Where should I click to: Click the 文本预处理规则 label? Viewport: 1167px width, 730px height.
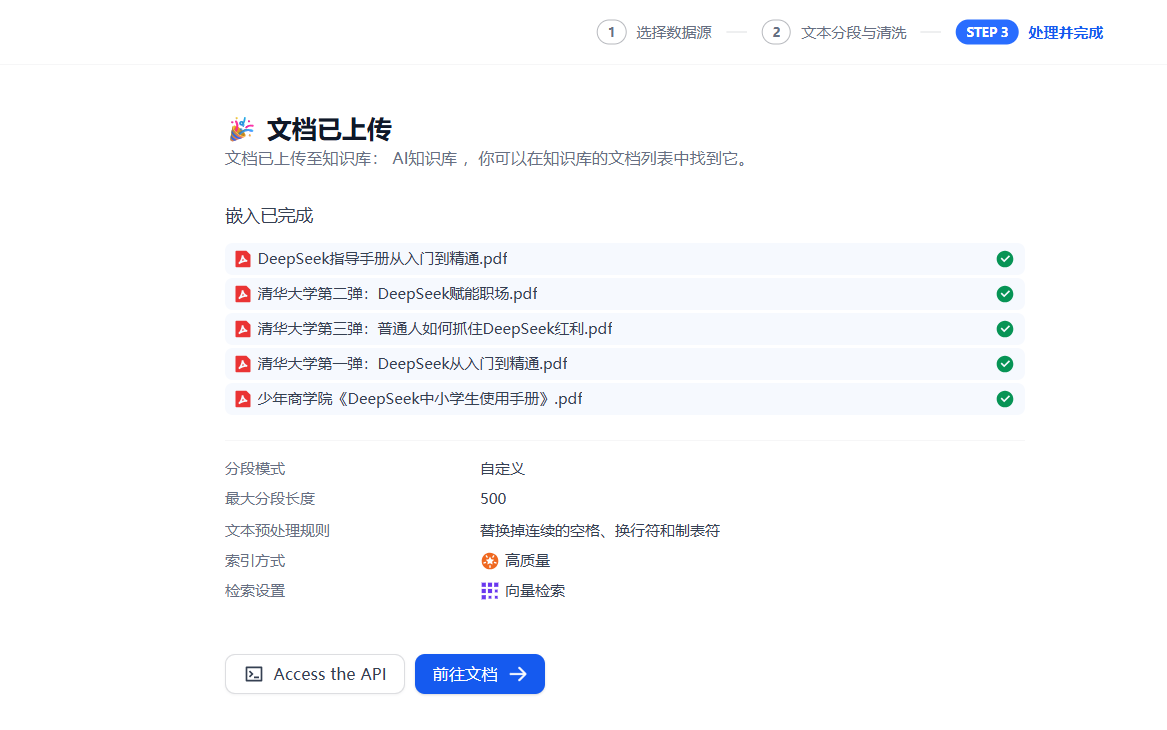tap(278, 531)
